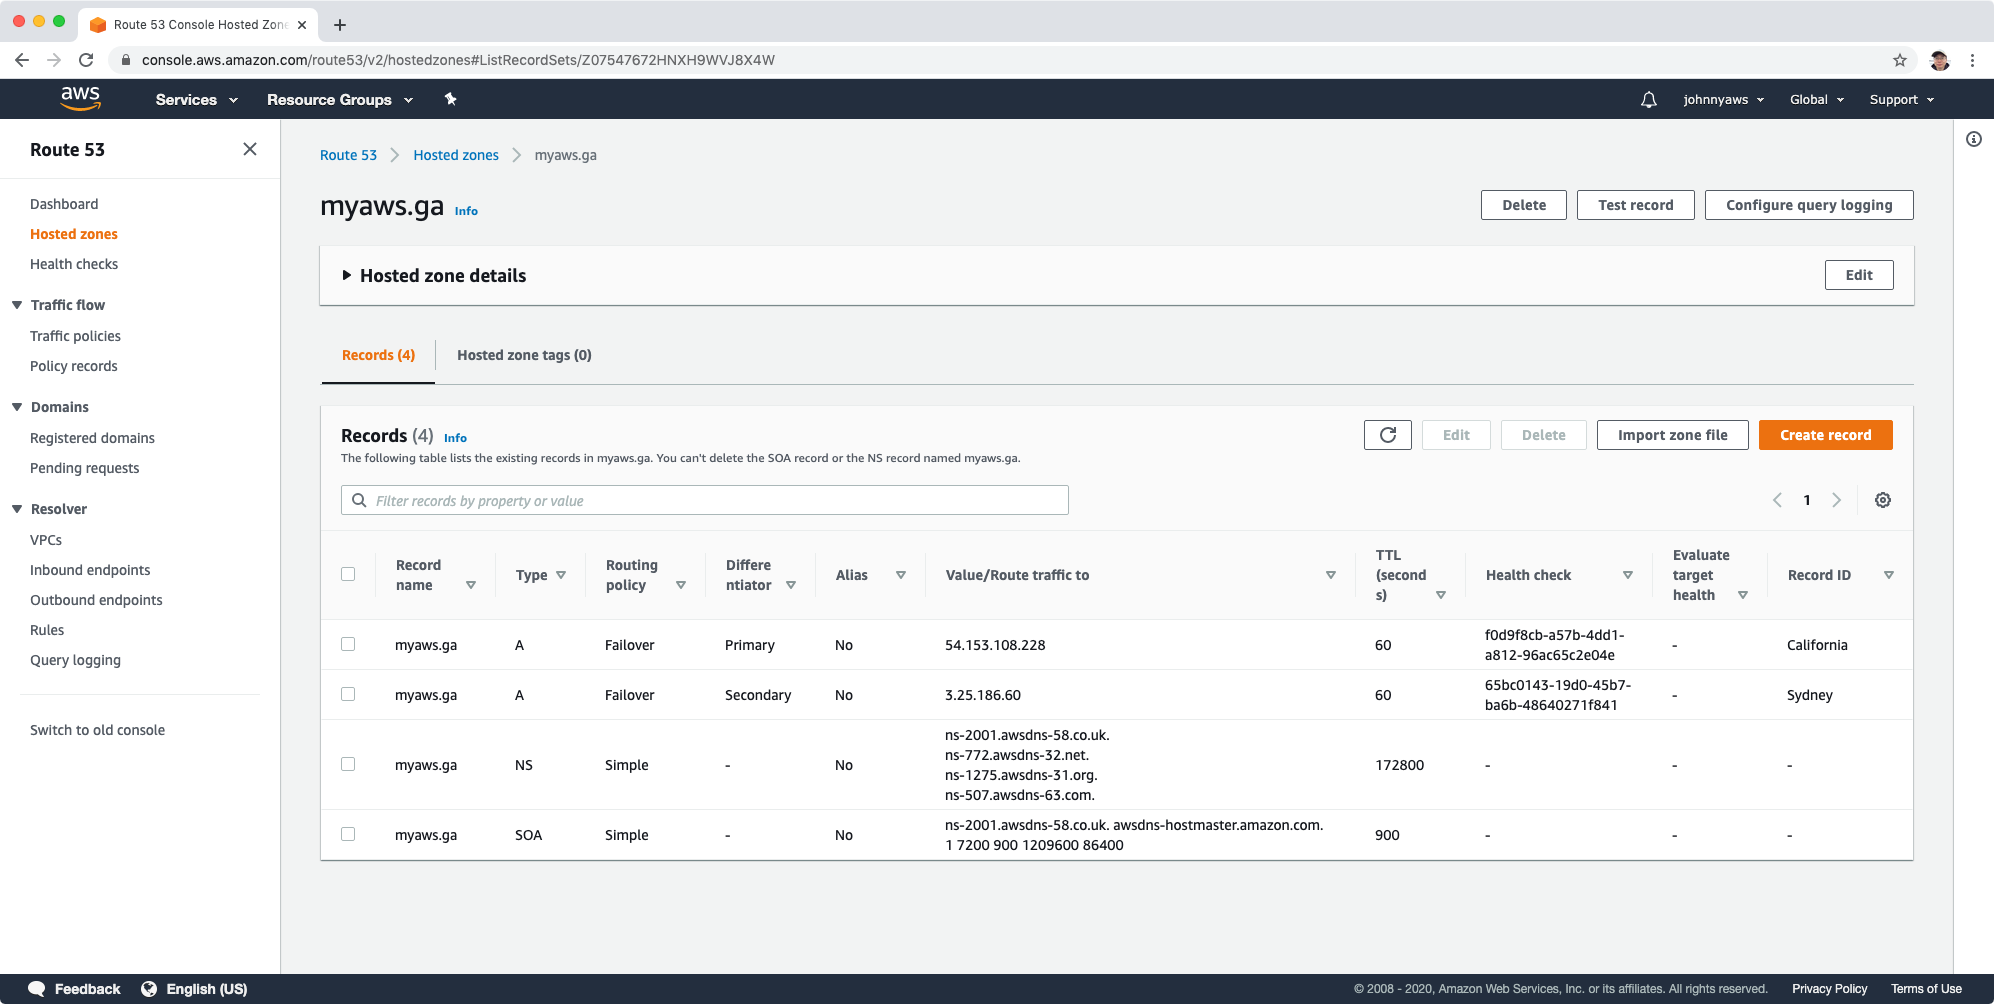The height and width of the screenshot is (1004, 1994).
Task: Sort by Routing policy column arrow
Action: (x=681, y=585)
